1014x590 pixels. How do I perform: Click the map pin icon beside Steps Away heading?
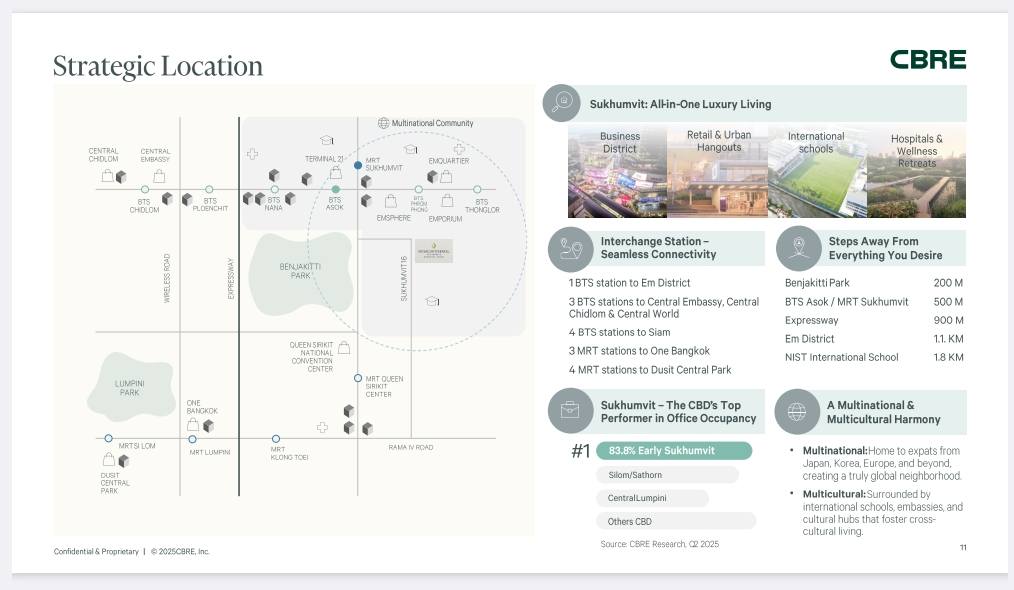tap(797, 248)
